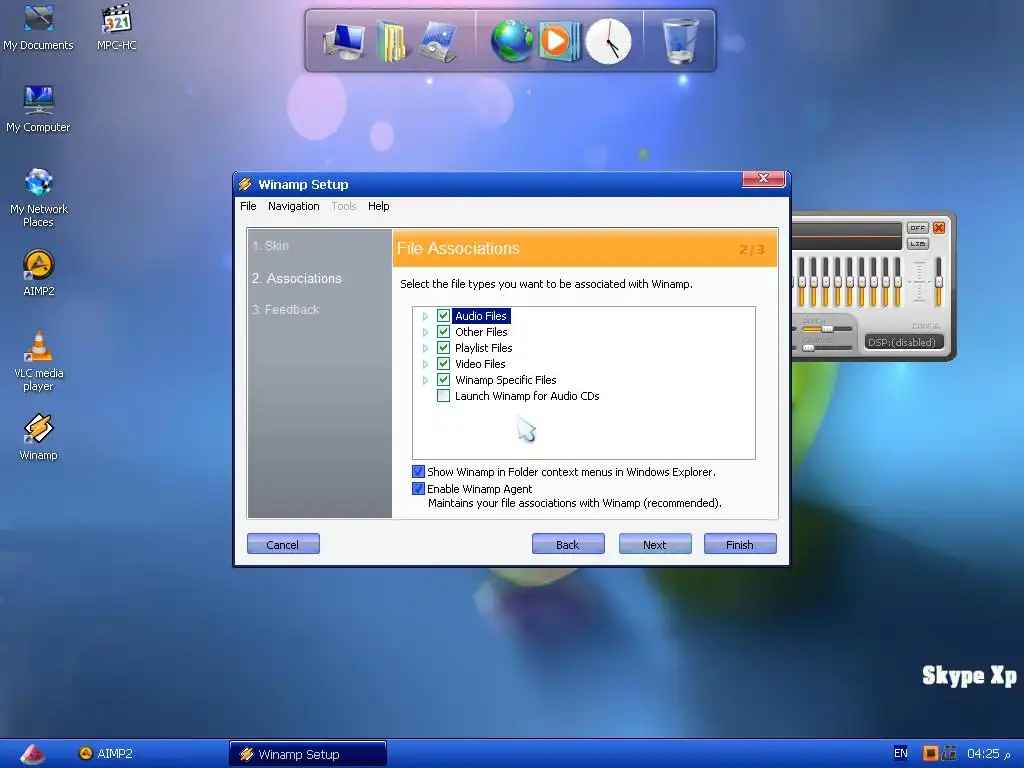Click the watermelon Start button

(33, 754)
